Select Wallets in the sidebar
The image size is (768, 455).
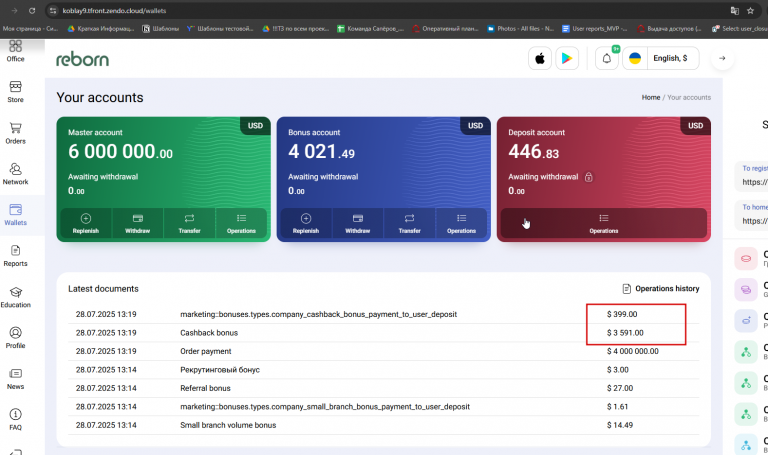click(x=15, y=215)
